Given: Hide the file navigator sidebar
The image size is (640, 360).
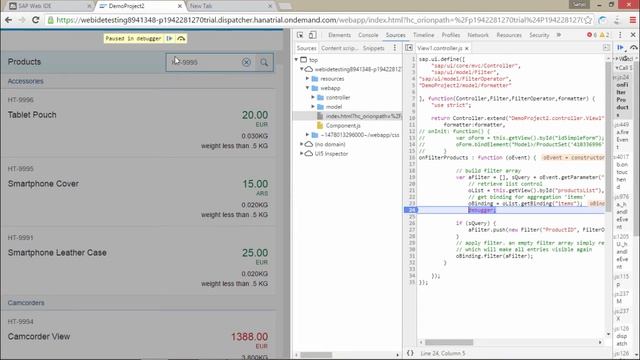Looking at the screenshot, I should pyautogui.click(x=409, y=48).
